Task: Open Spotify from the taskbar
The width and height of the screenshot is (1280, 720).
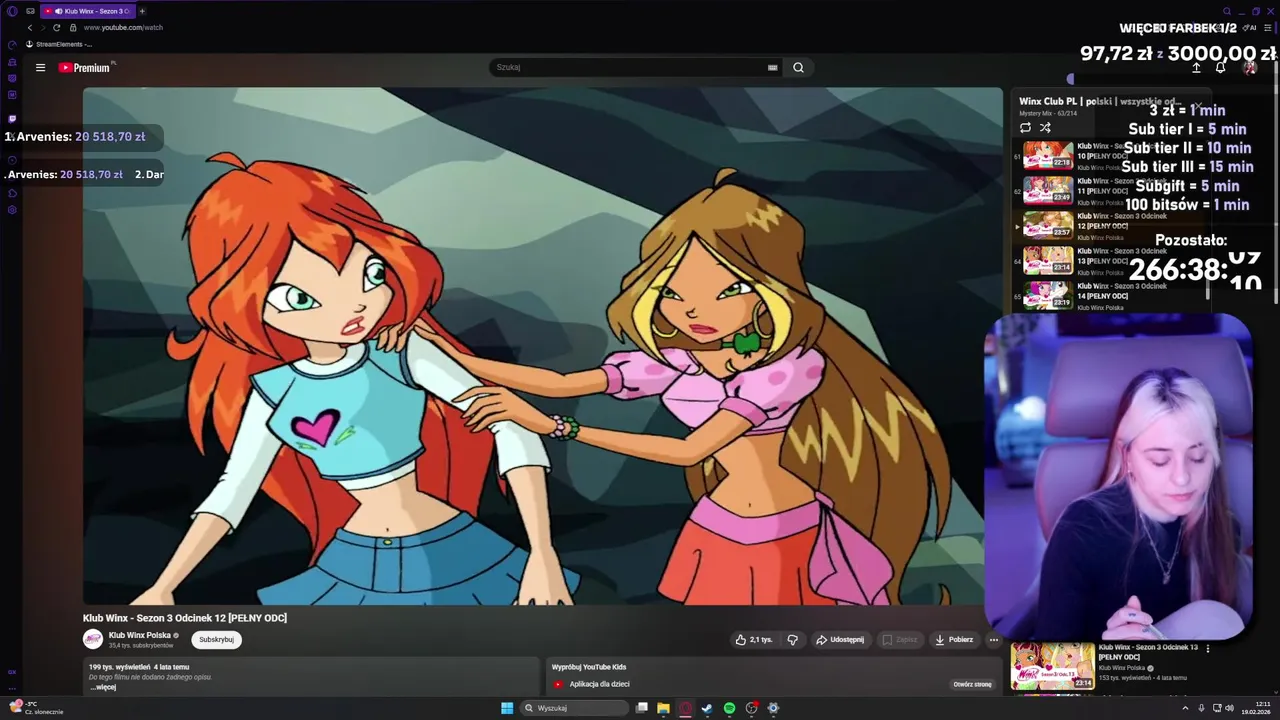Action: coord(729,708)
